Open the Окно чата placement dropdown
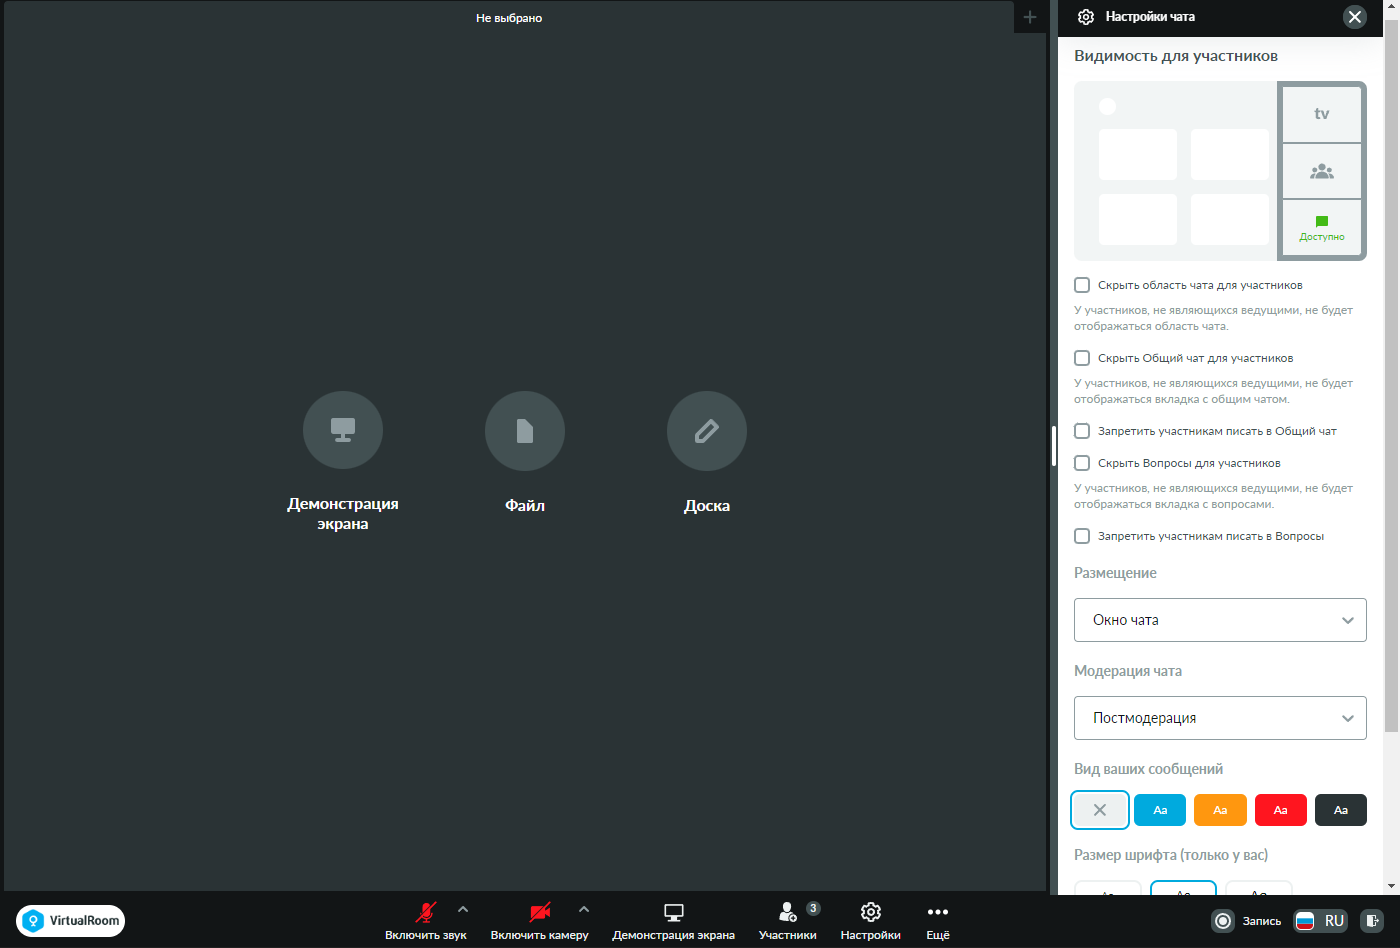 point(1220,620)
